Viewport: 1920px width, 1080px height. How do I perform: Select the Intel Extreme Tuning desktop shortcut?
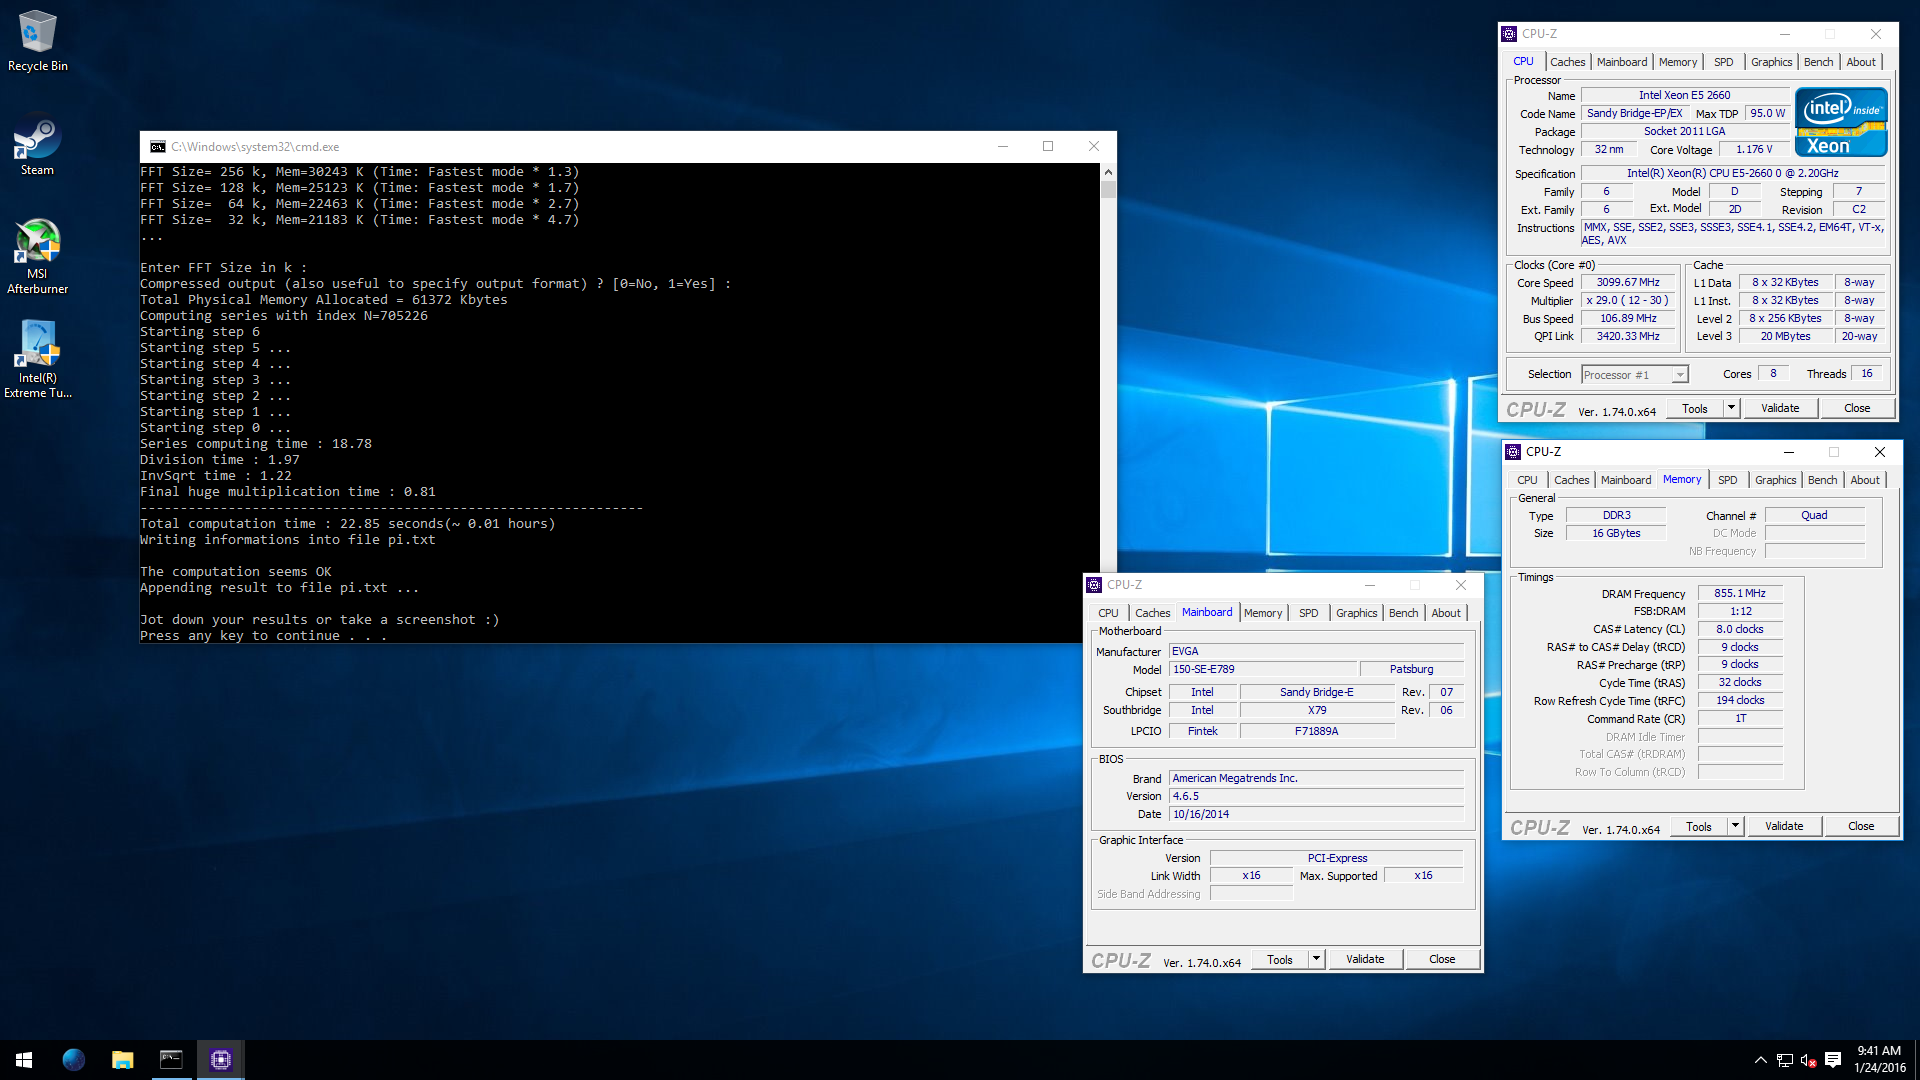point(37,360)
